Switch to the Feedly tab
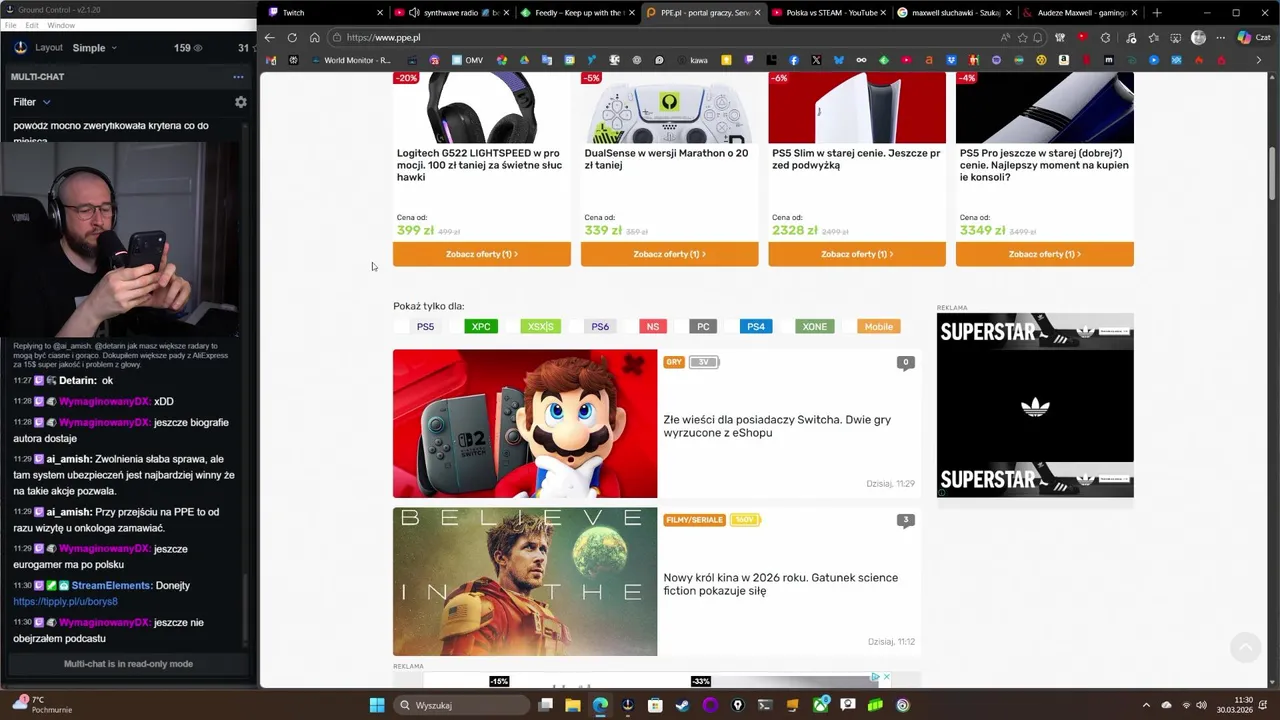The height and width of the screenshot is (720, 1280). [579, 13]
